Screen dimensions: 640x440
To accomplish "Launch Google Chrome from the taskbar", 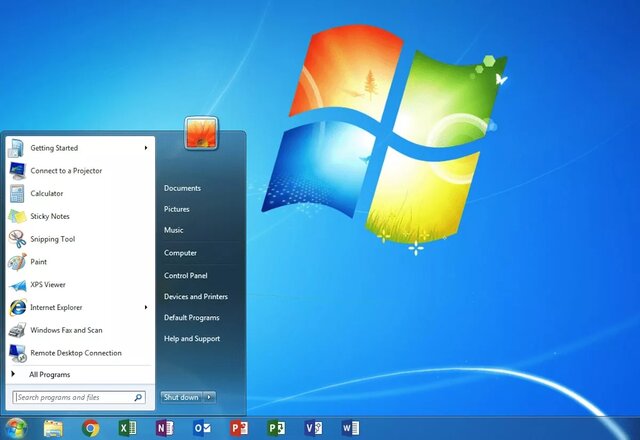I will pyautogui.click(x=90, y=429).
